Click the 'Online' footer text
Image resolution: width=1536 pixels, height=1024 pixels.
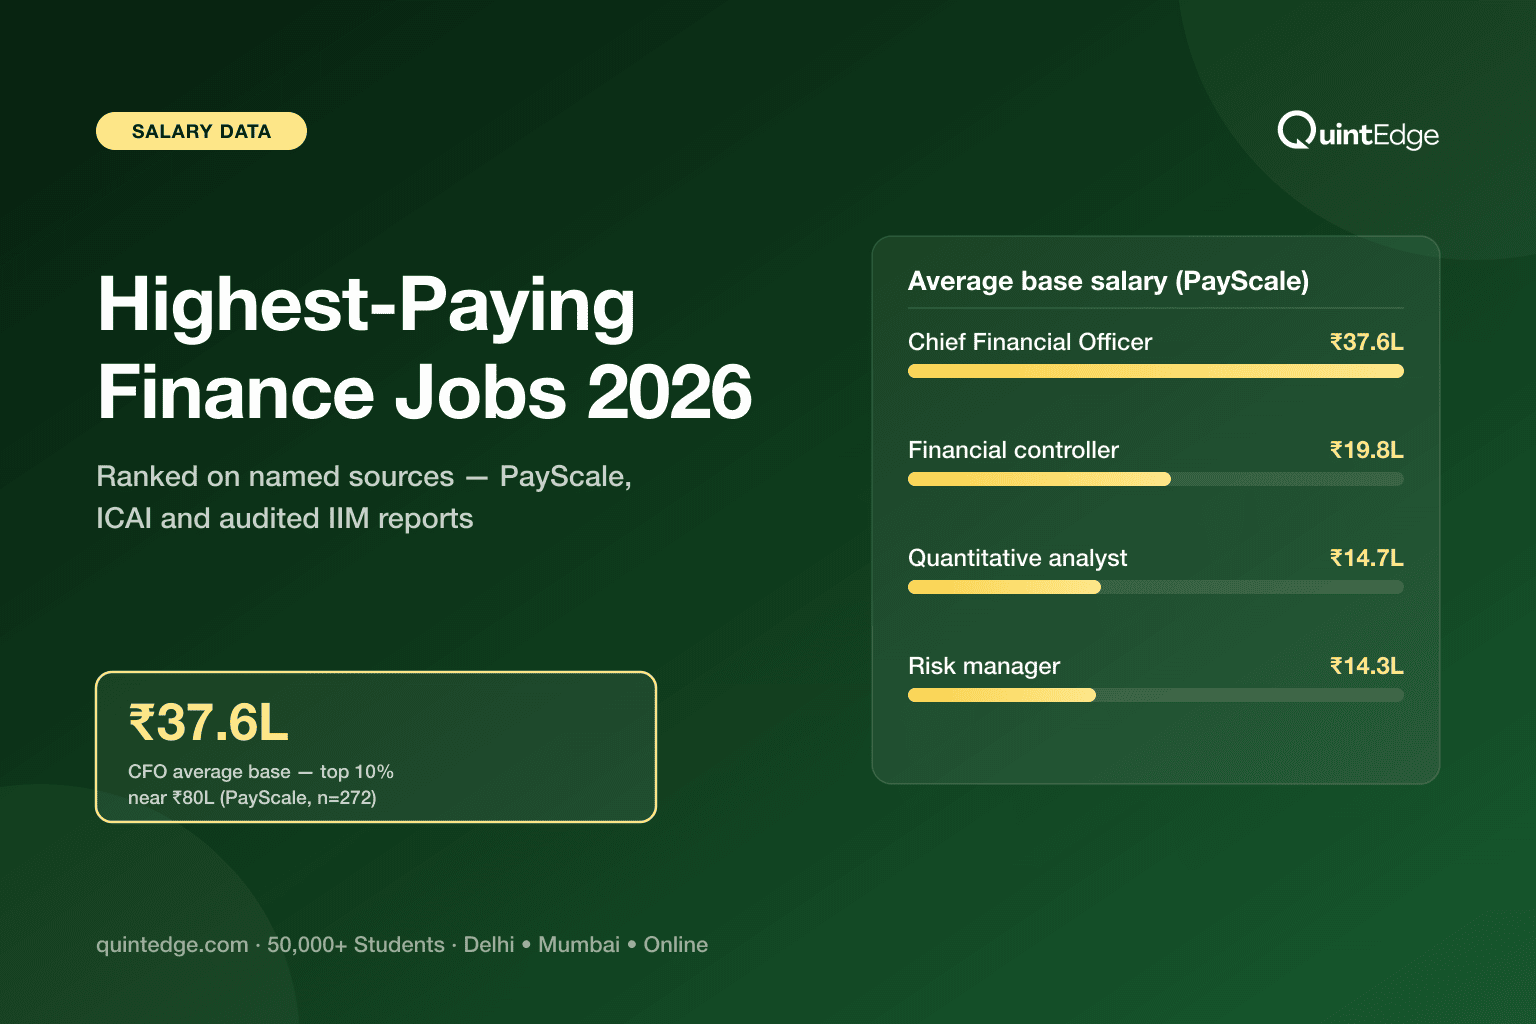pos(676,945)
